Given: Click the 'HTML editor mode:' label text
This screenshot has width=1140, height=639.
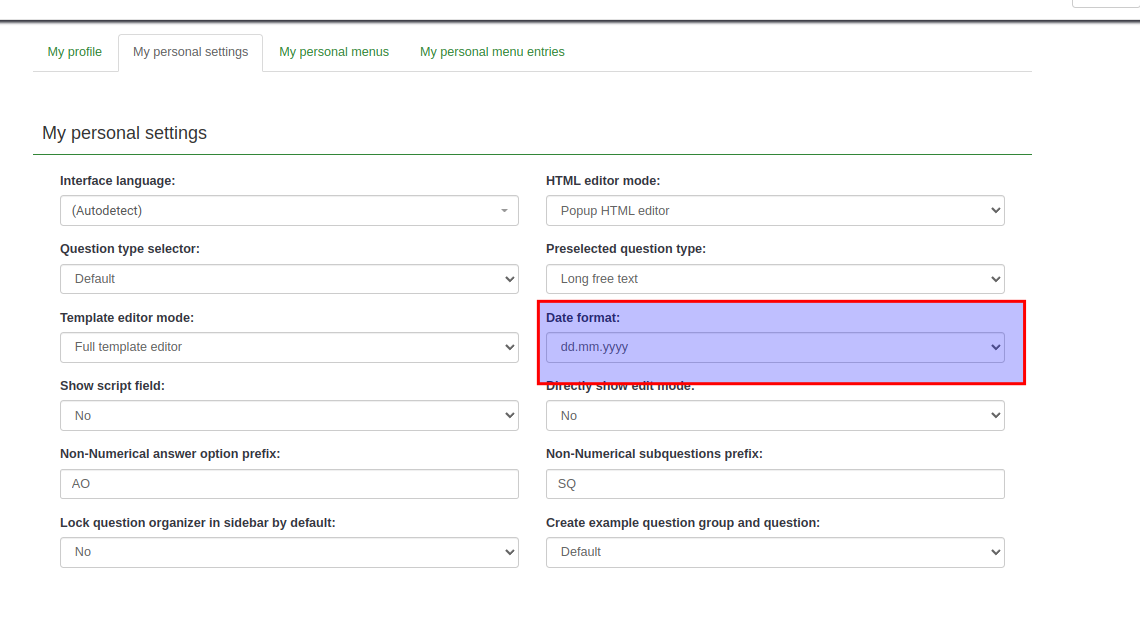Looking at the screenshot, I should [603, 181].
